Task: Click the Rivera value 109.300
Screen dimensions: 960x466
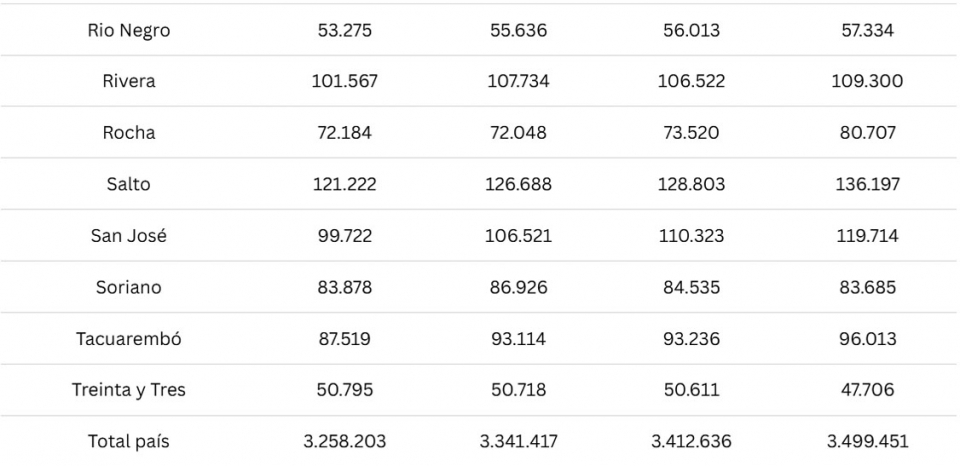Action: coord(867,81)
